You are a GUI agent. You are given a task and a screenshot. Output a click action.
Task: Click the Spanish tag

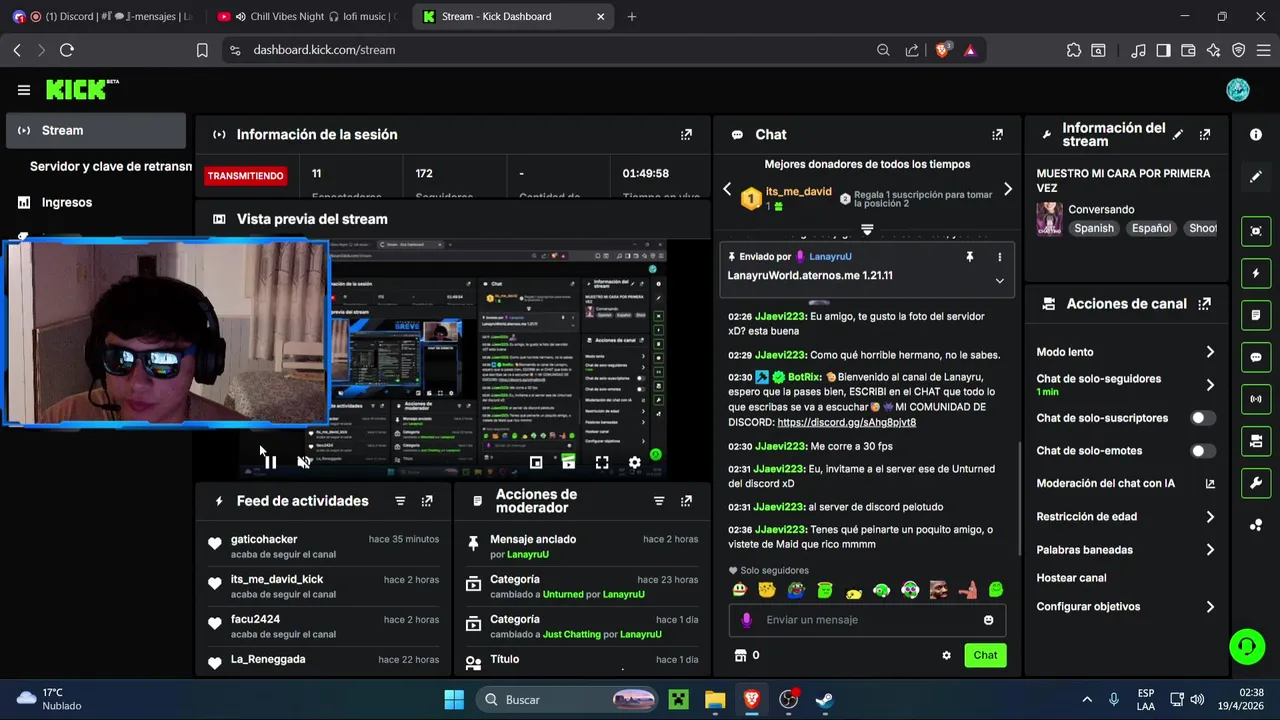point(1094,229)
